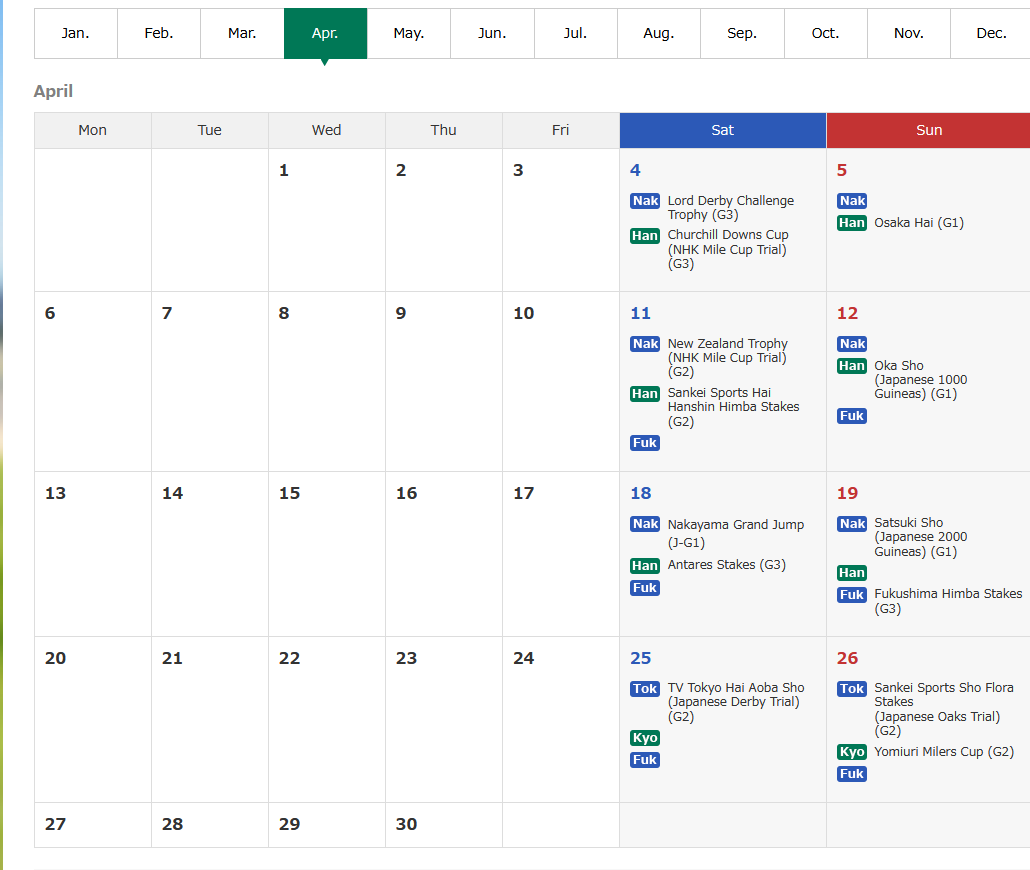The height and width of the screenshot is (870, 1030).
Task: Click Fuk badge on April 19
Action: [852, 595]
